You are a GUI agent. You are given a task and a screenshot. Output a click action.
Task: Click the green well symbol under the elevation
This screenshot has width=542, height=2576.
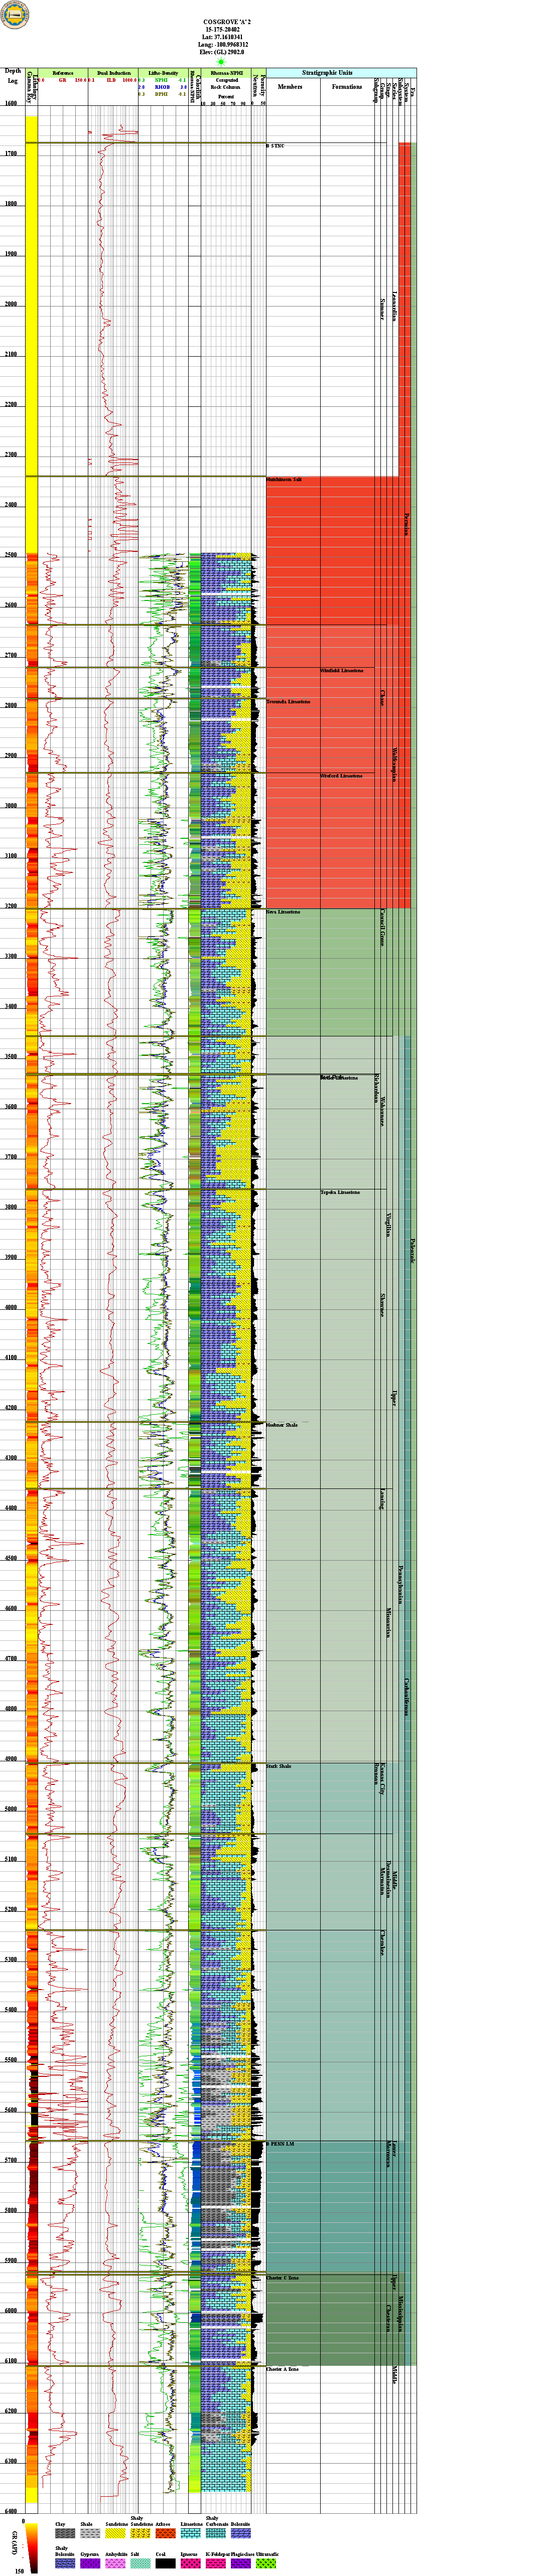[221, 61]
